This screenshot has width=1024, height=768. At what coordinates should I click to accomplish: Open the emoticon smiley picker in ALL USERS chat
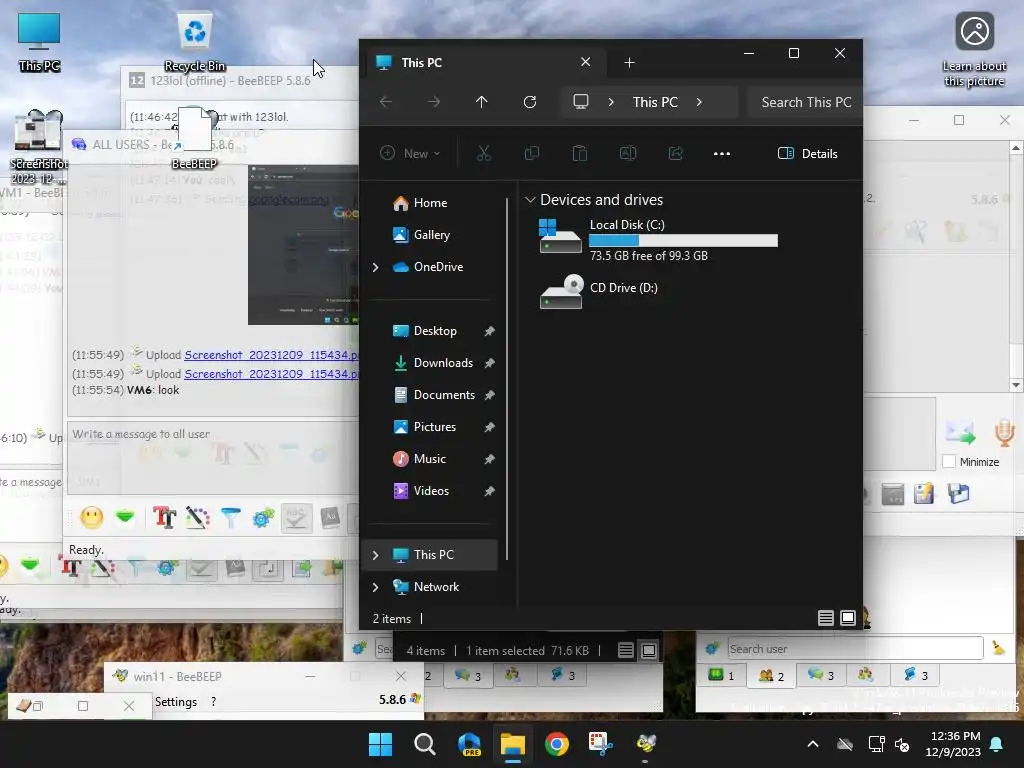(91, 518)
